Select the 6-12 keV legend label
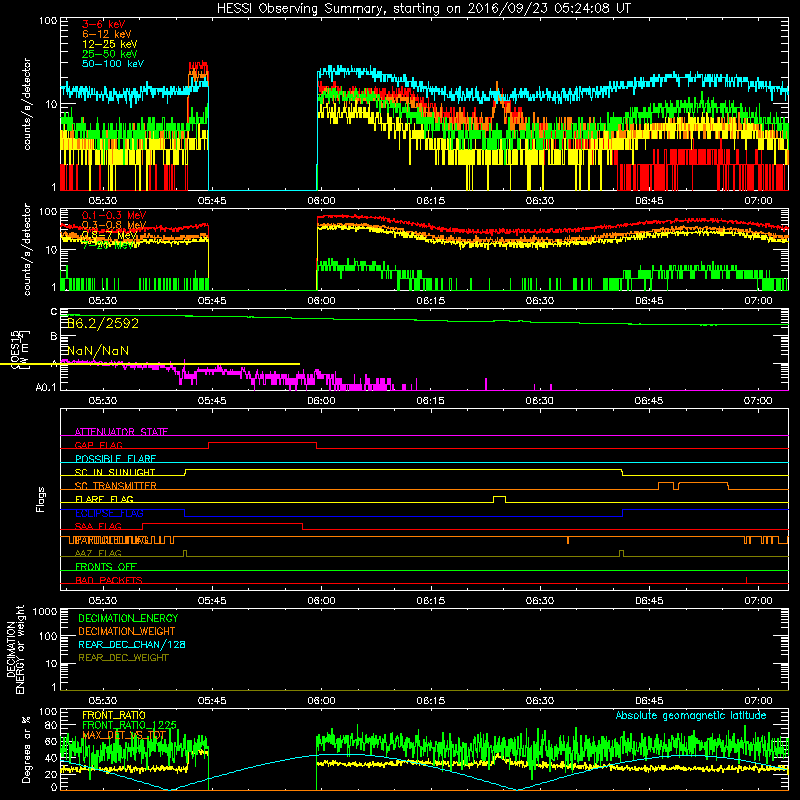800x800 pixels. [107, 34]
